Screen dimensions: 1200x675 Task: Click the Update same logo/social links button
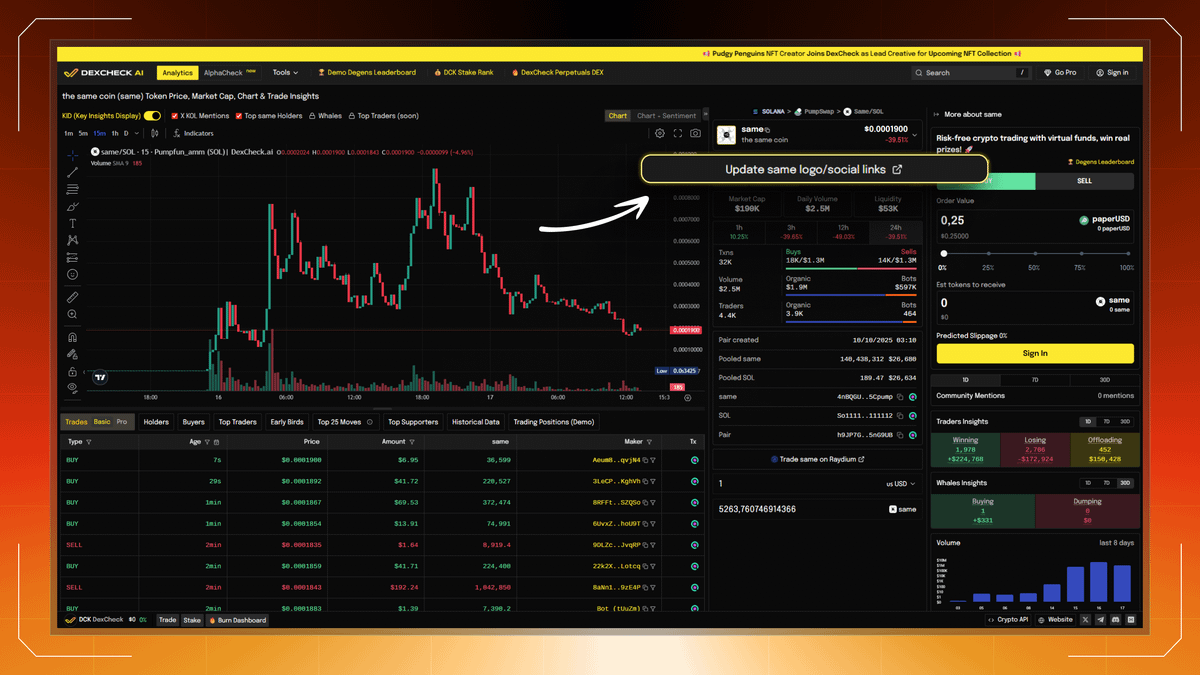pos(815,169)
